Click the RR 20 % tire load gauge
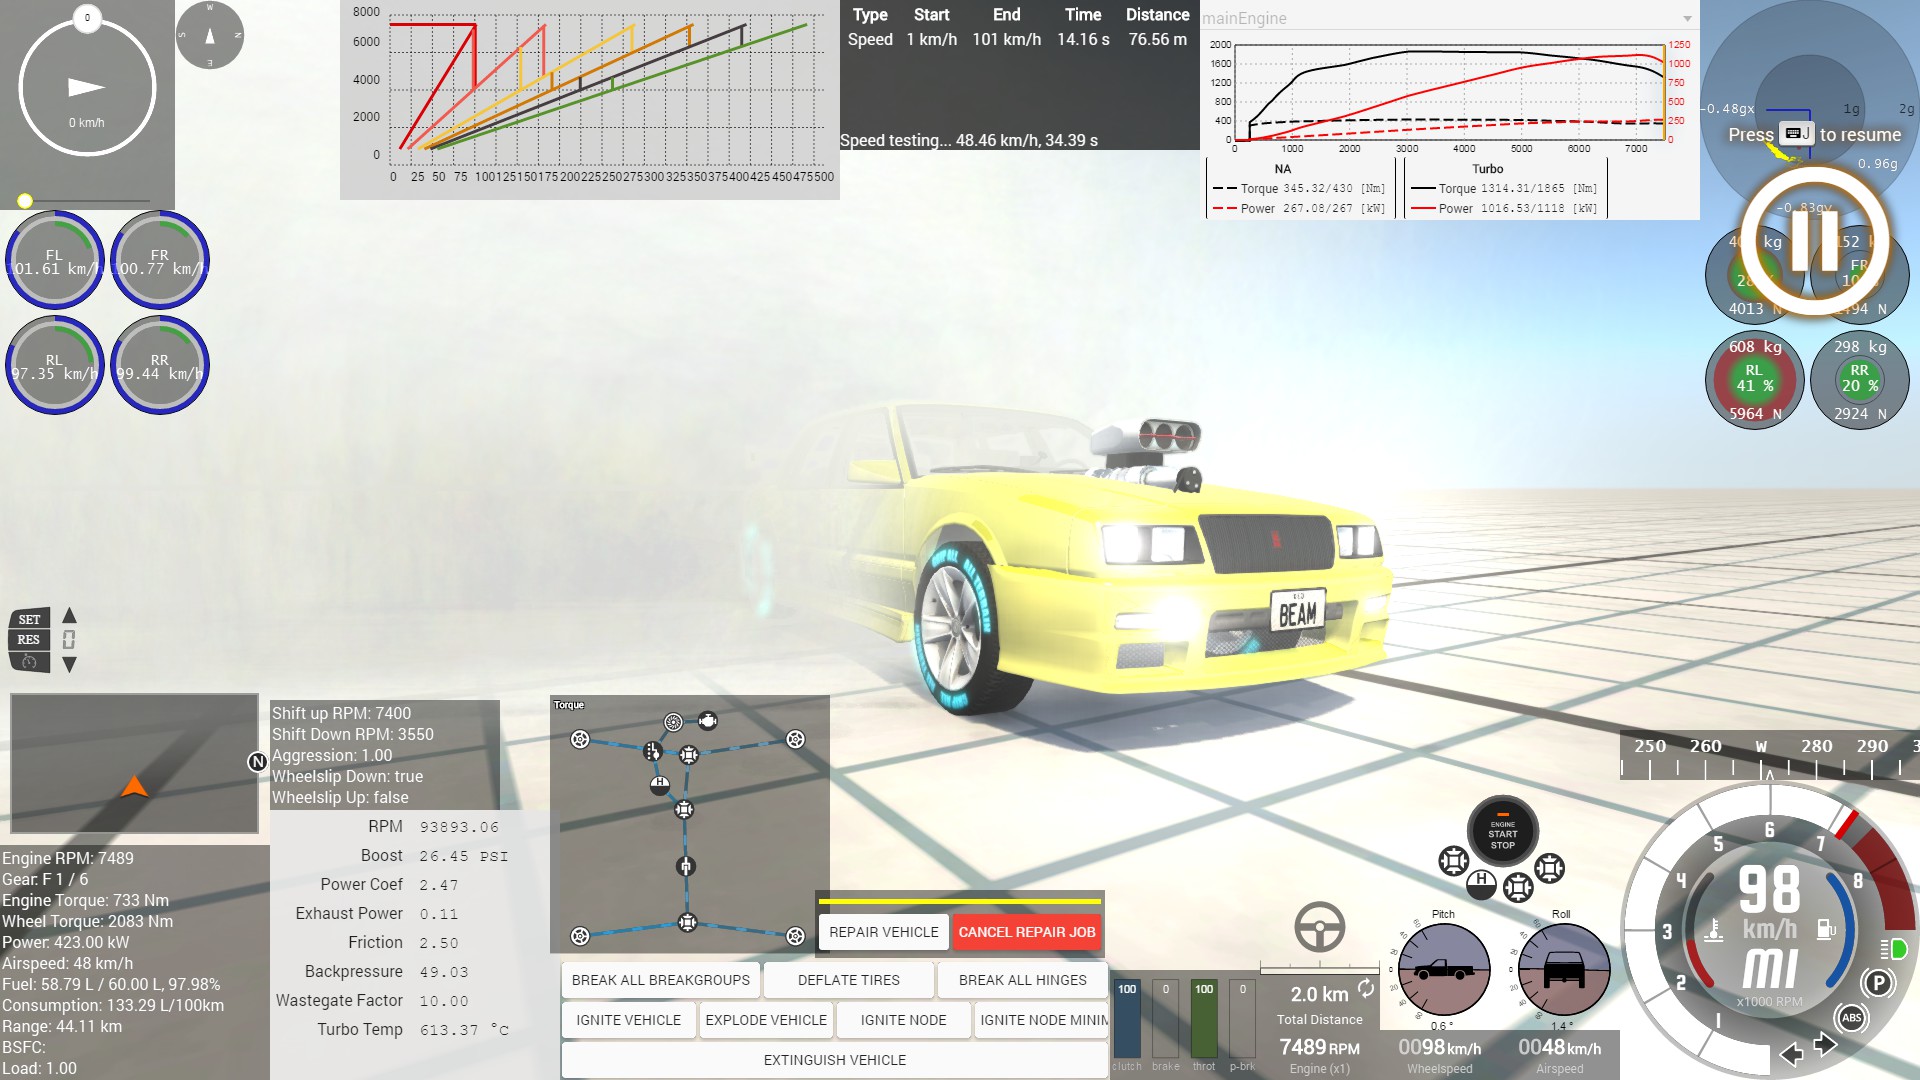1920x1080 pixels. (1859, 379)
